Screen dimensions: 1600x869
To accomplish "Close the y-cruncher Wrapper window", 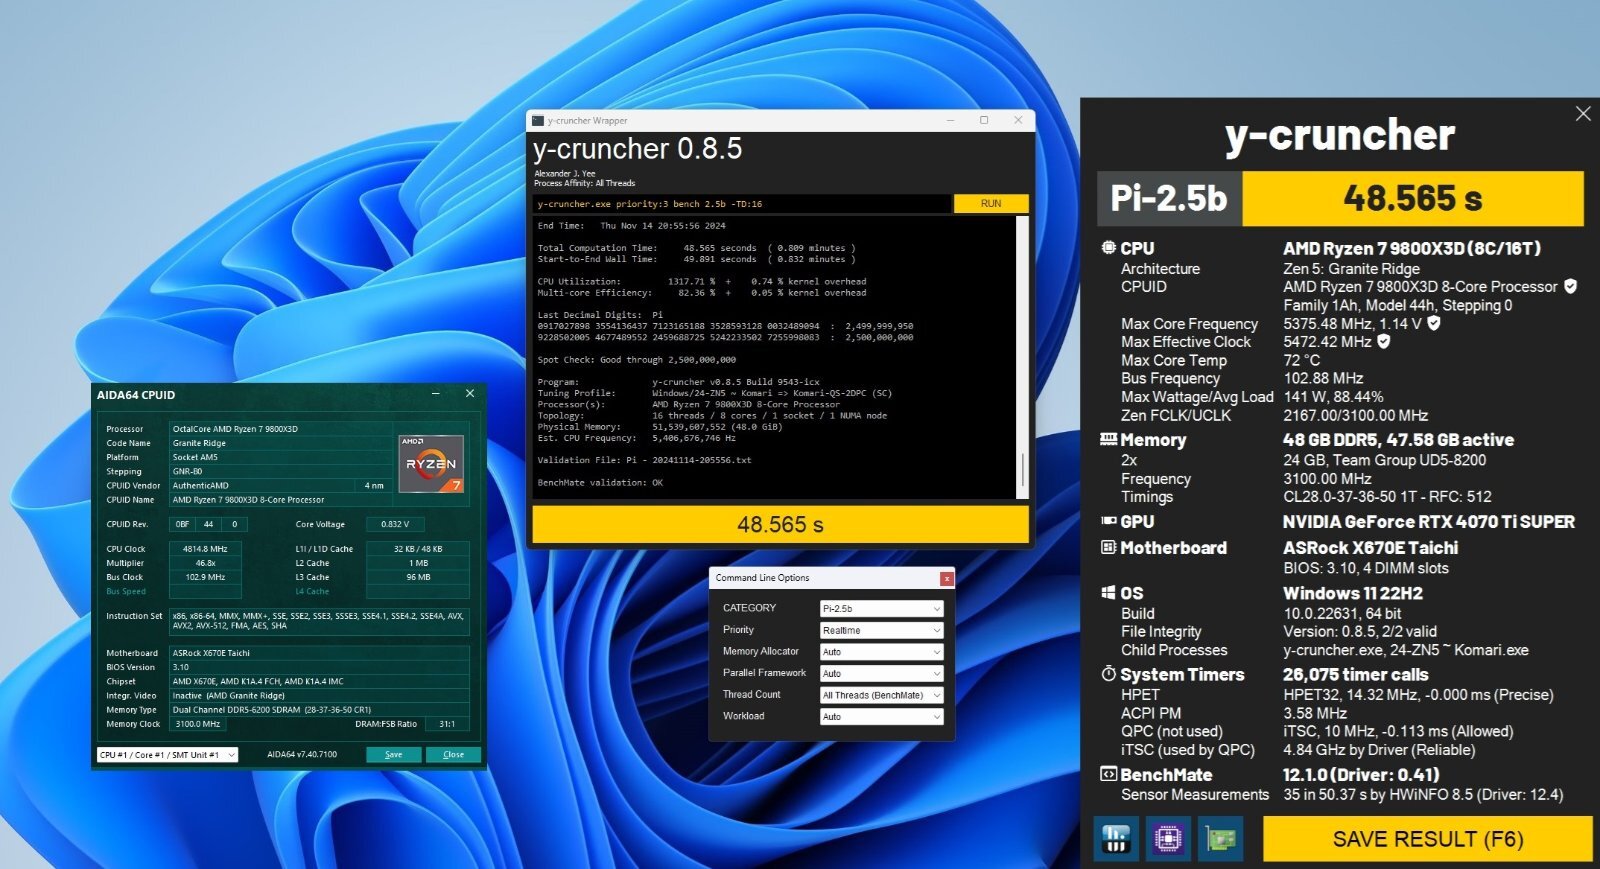I will (x=1018, y=120).
